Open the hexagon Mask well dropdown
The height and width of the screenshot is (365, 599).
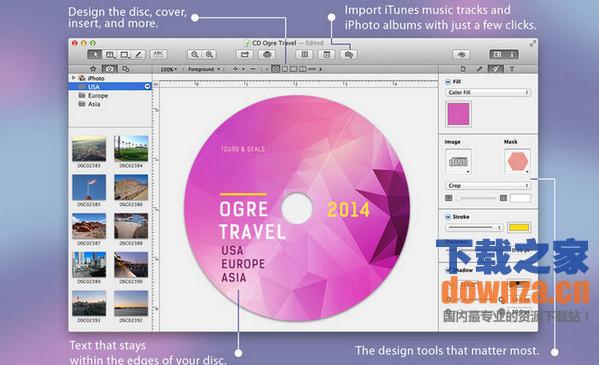(518, 162)
